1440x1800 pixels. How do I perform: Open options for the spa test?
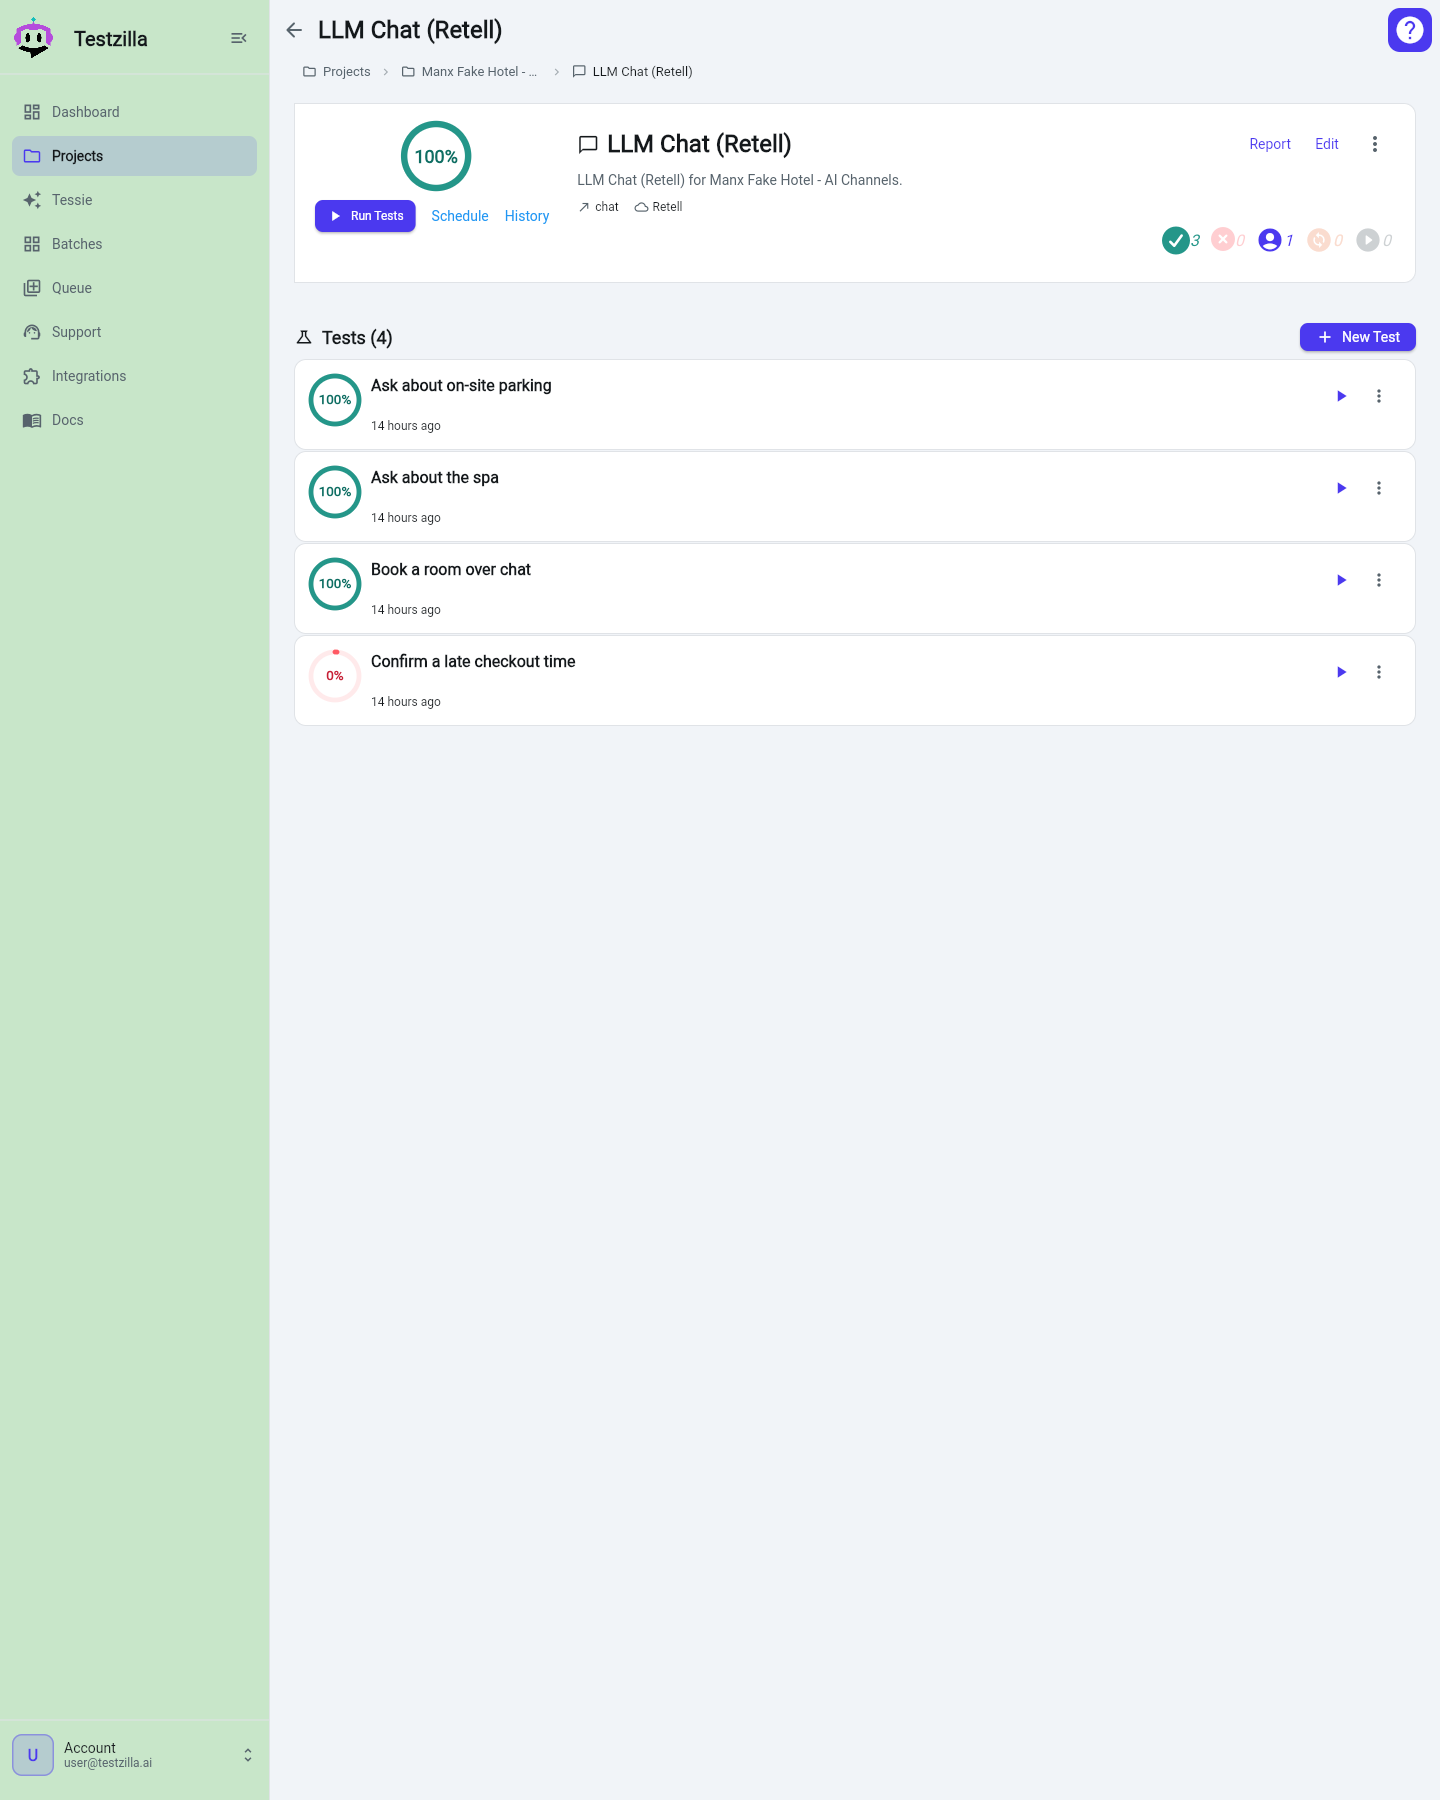coord(1379,488)
